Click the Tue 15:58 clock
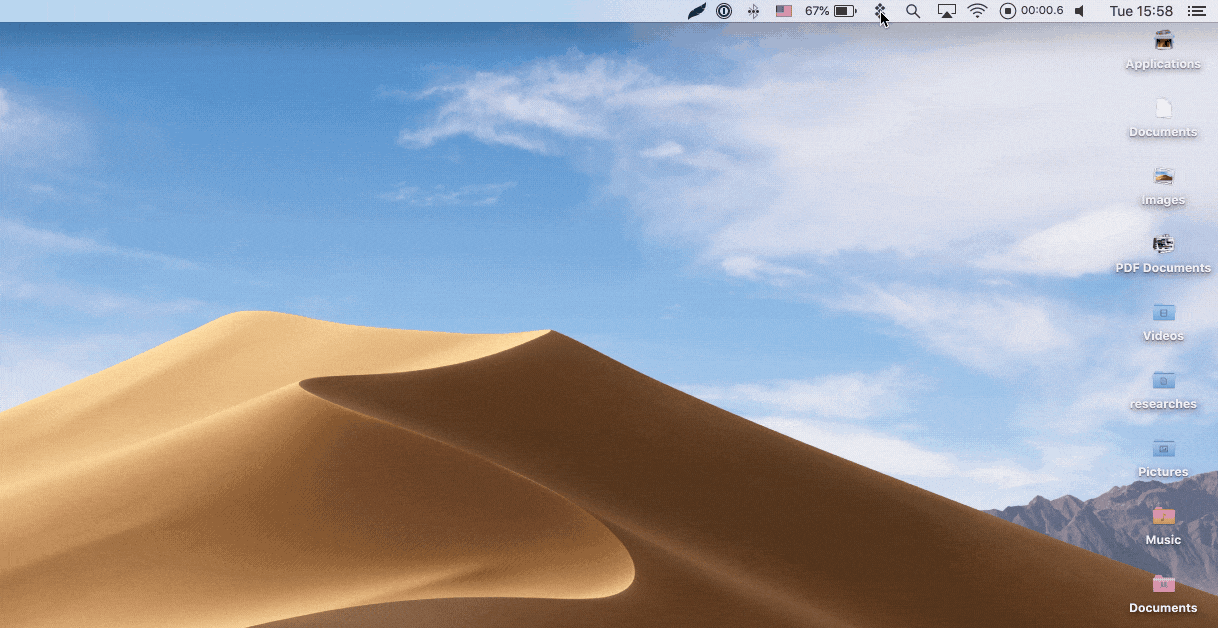 pyautogui.click(x=1141, y=11)
